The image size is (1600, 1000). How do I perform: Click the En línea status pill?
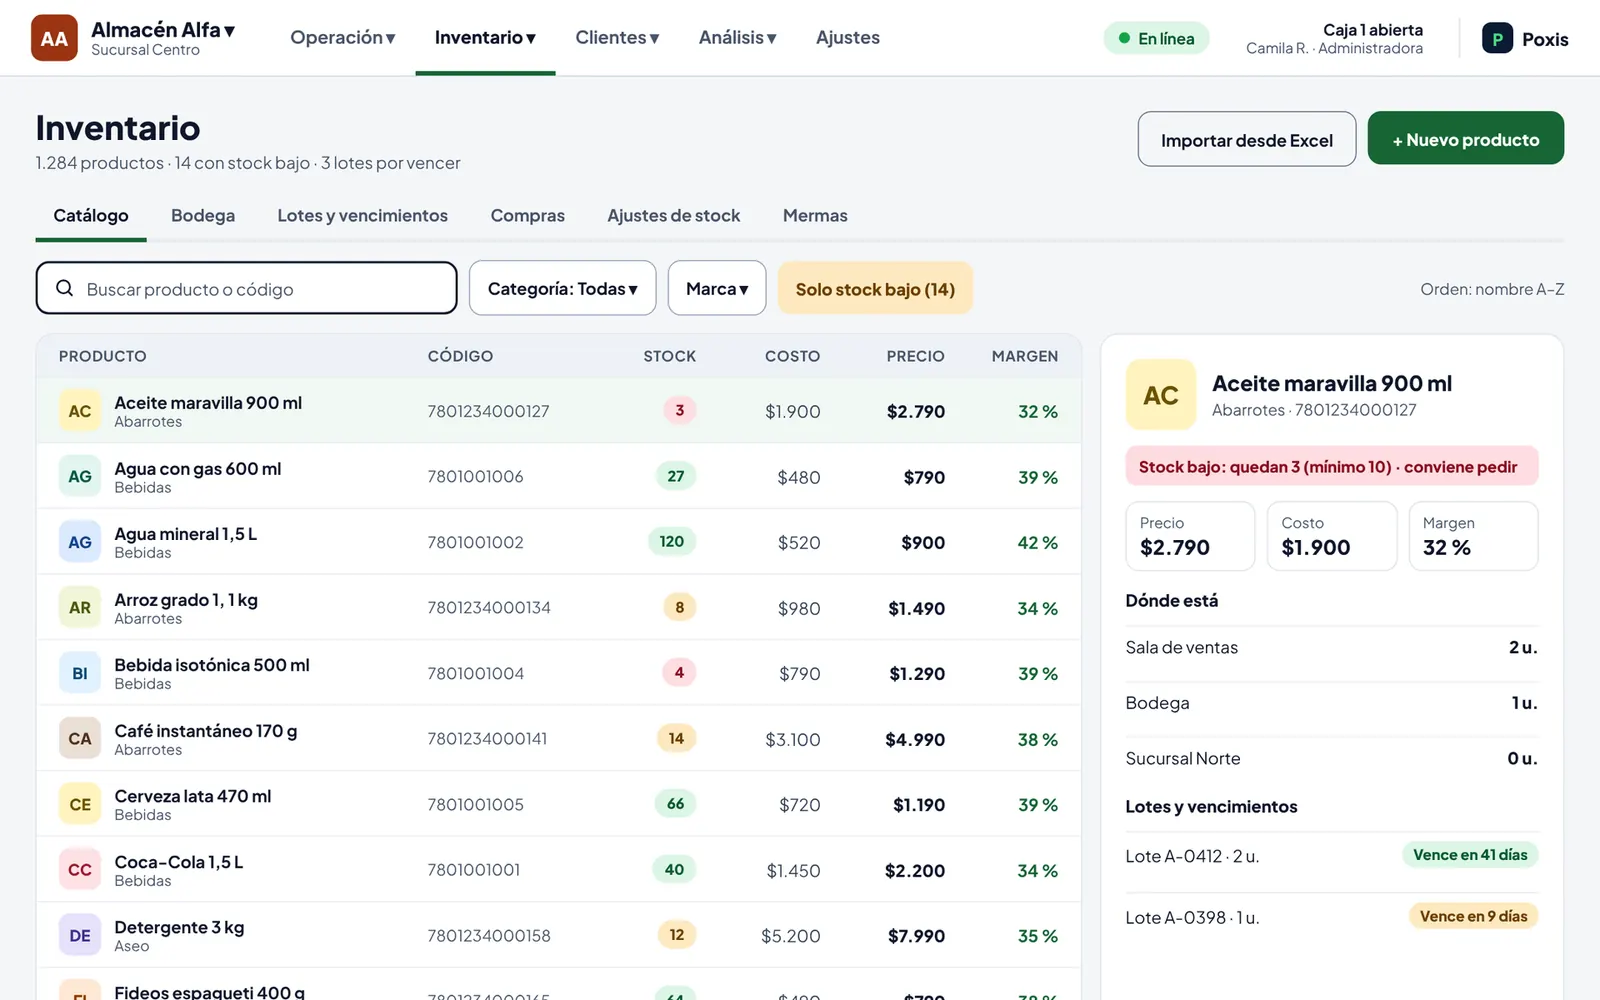[x=1157, y=38]
